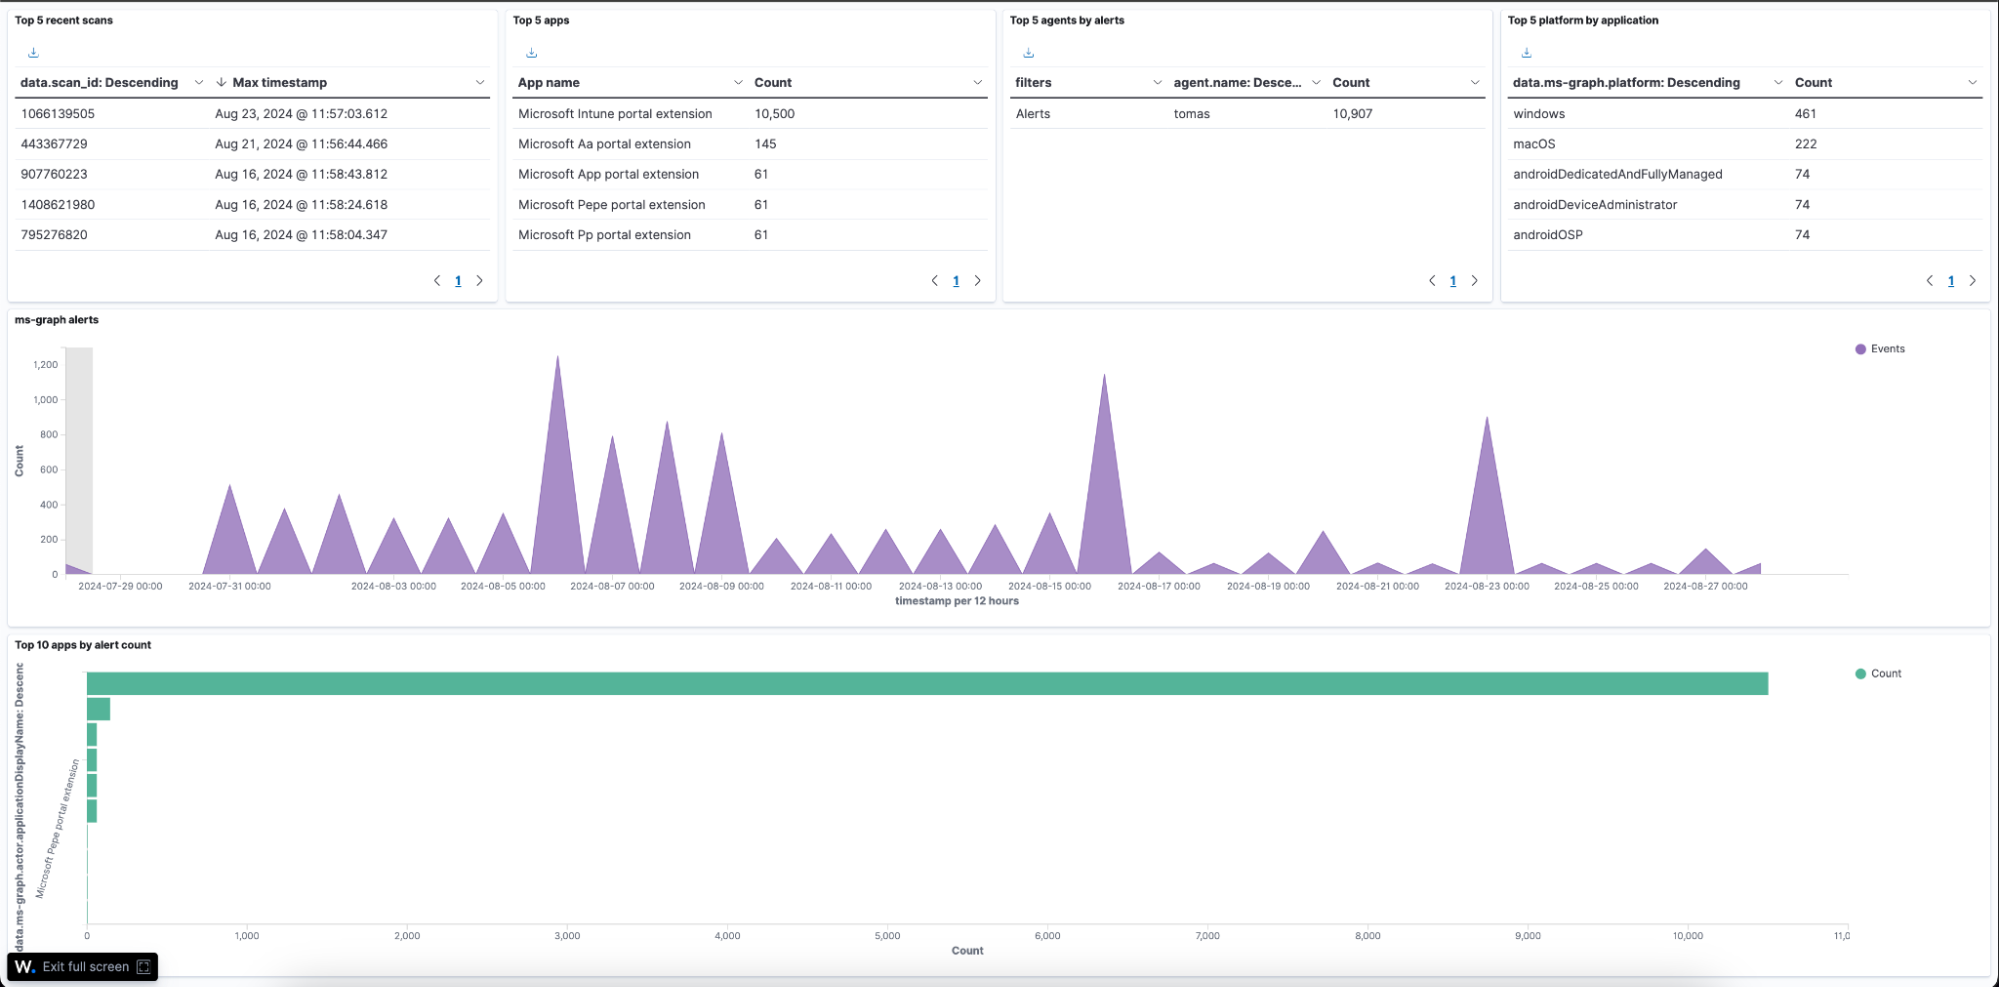1999x987 pixels.
Task: Go to next page in agents by alerts table
Action: (x=1474, y=281)
